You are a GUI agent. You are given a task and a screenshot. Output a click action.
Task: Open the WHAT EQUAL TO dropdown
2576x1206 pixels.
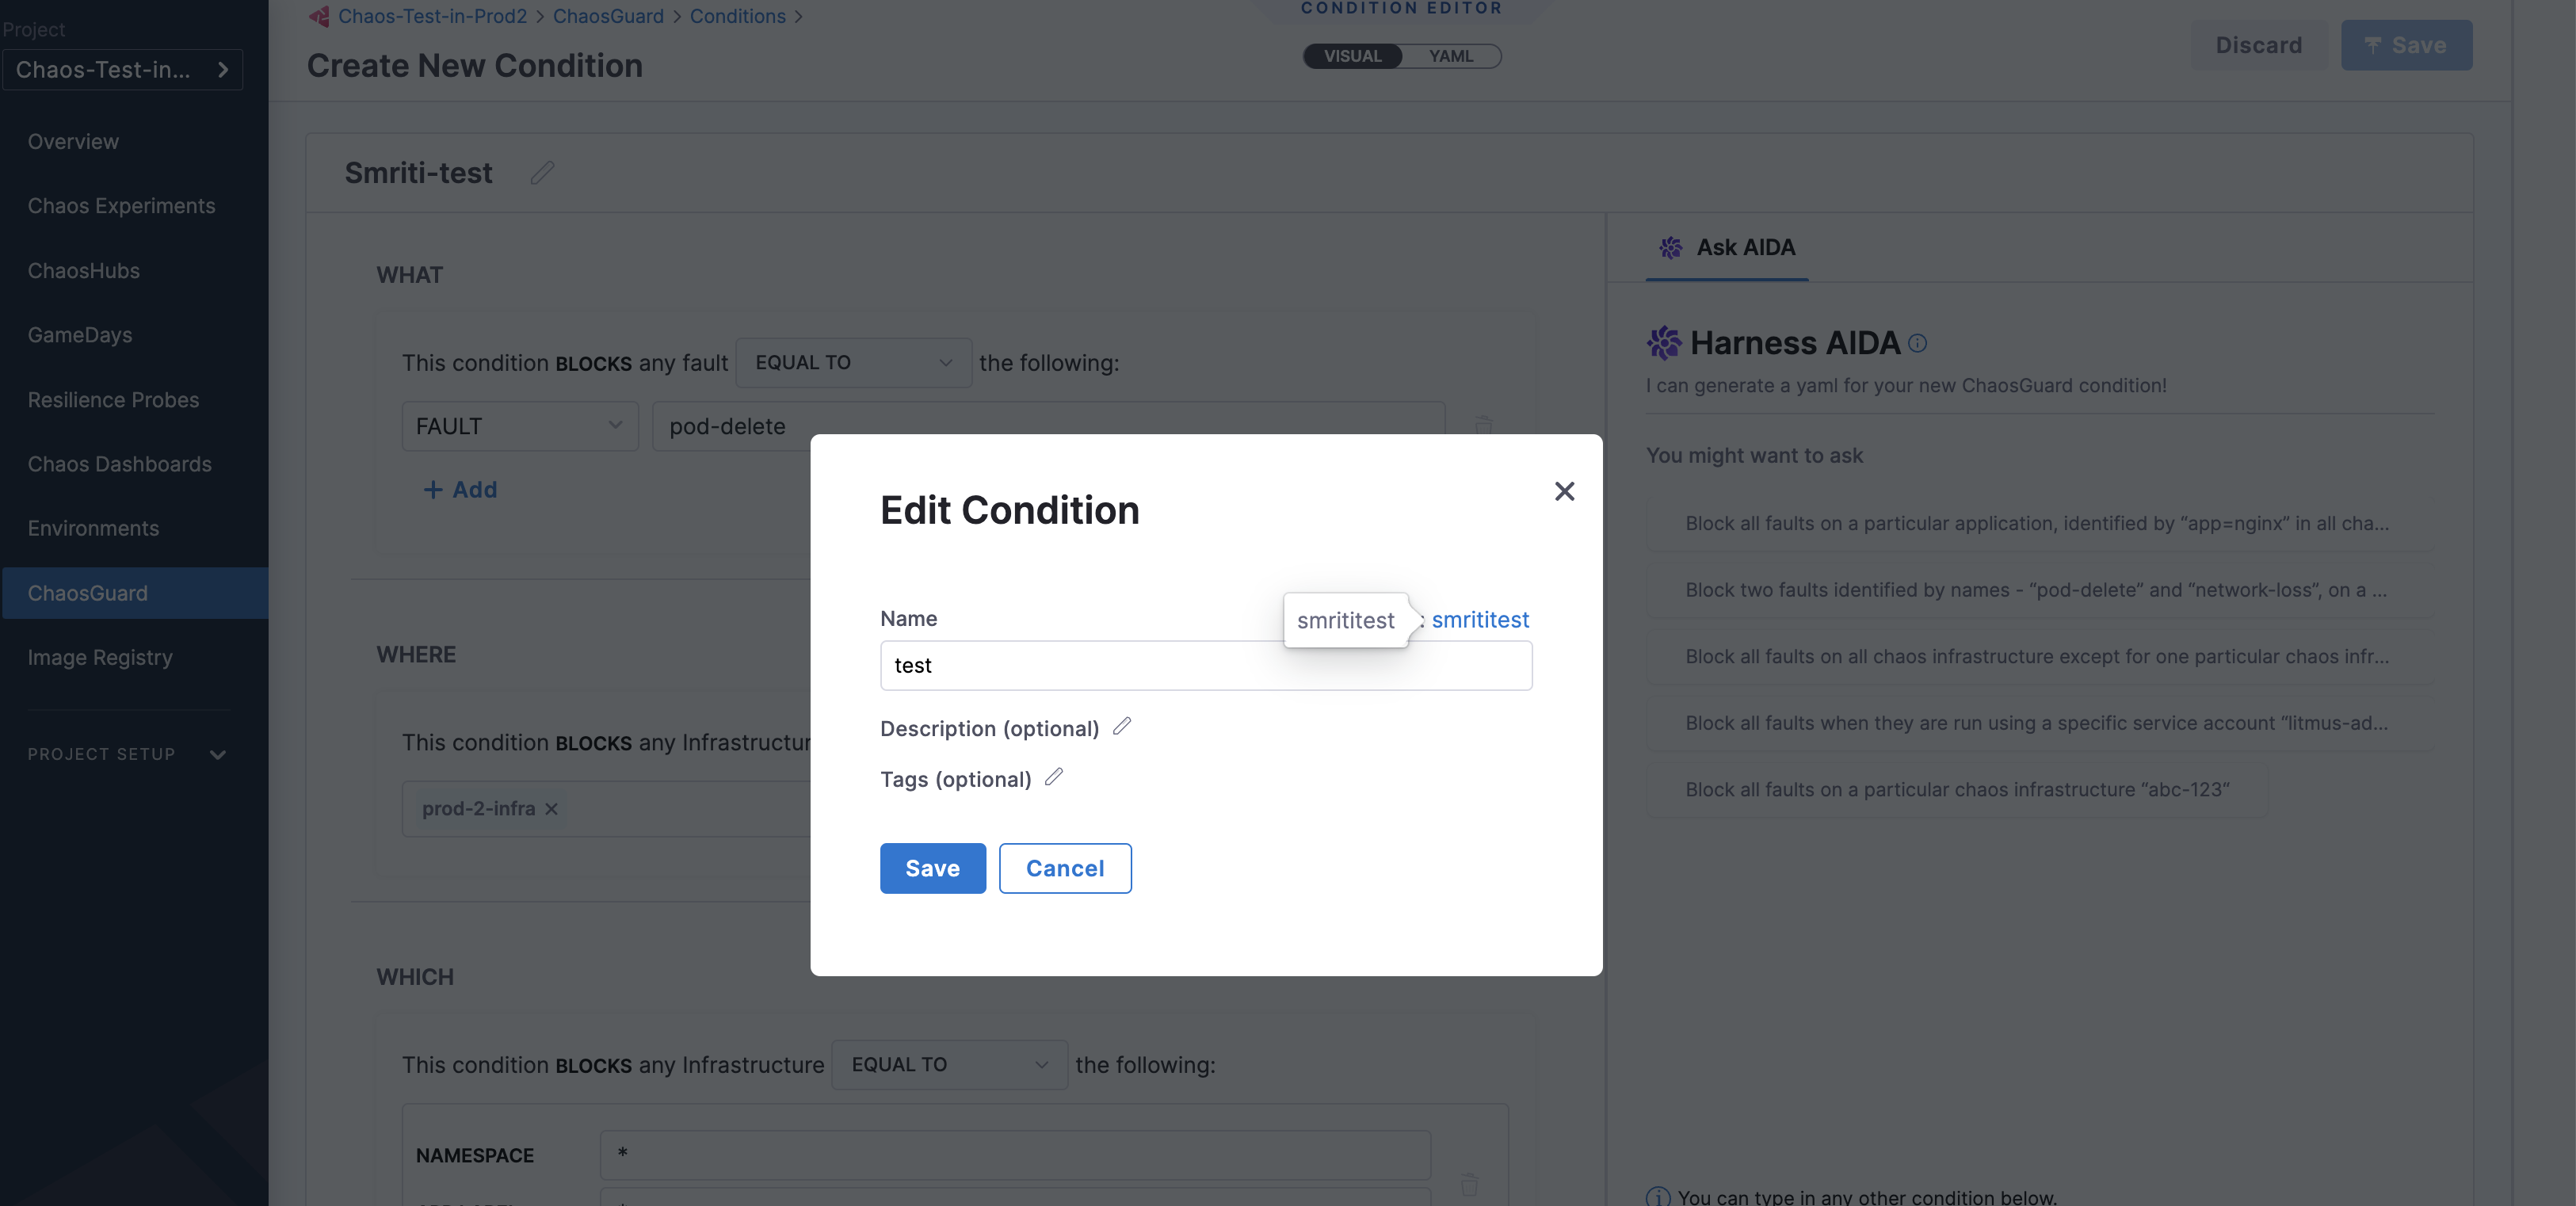(853, 362)
